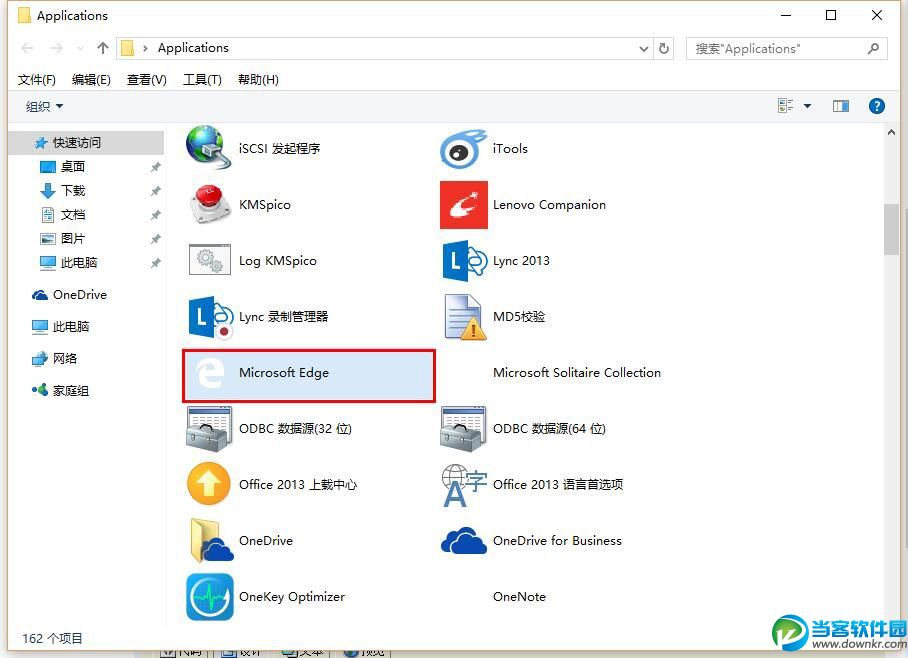Unpin 文档 using its pin icon
908x658 pixels.
tap(155, 215)
